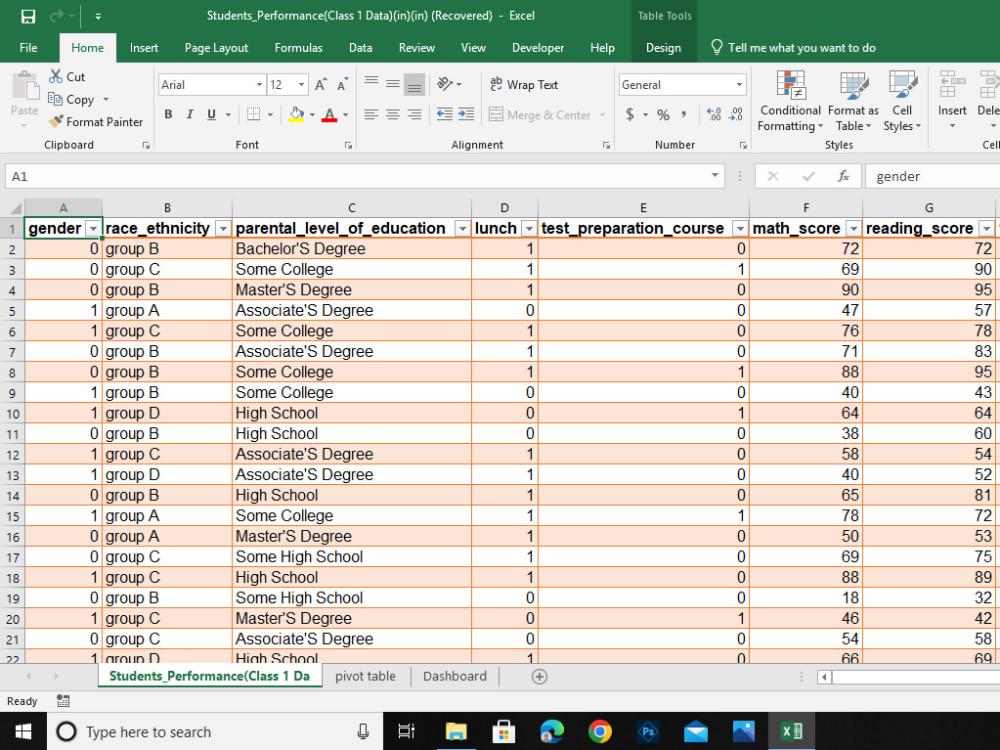Apply the yellow fill color swatch
Viewport: 1000px width, 750px height.
[296, 115]
